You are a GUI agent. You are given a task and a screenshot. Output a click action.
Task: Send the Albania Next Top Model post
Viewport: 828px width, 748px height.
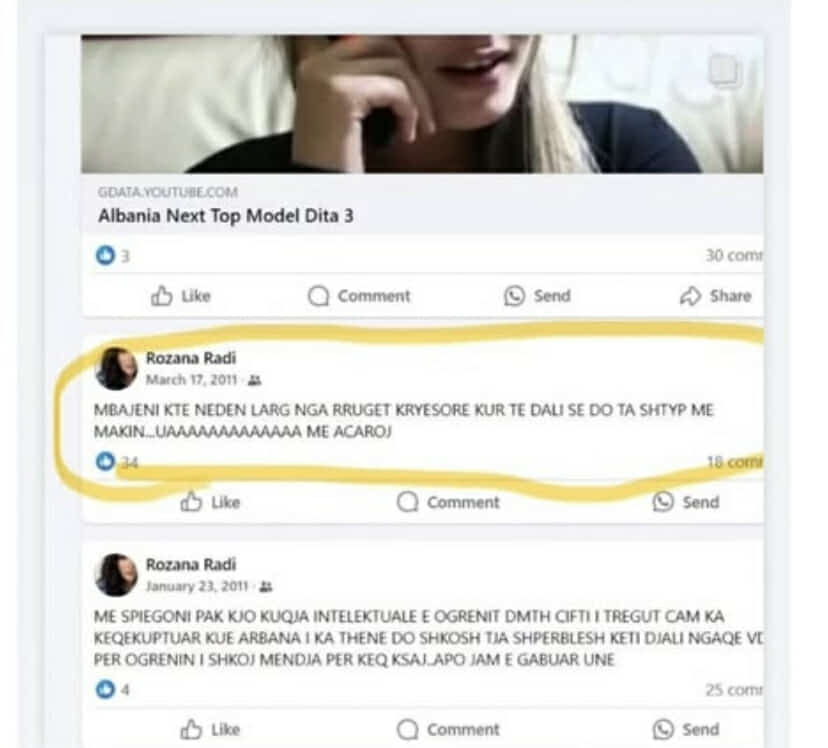coord(537,296)
